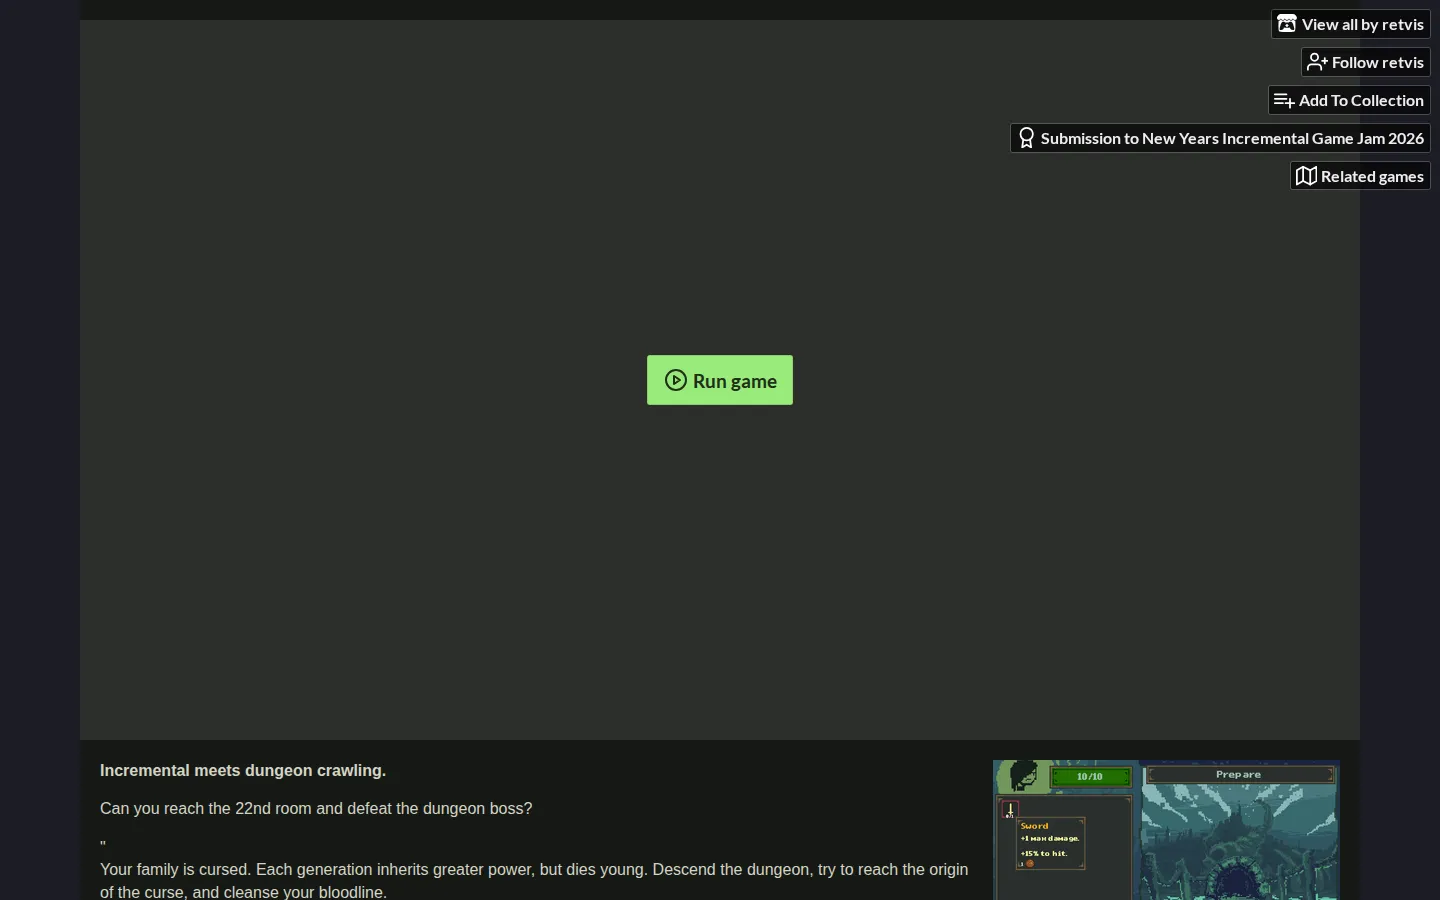
Task: Open View all by retvis link
Action: (1351, 24)
